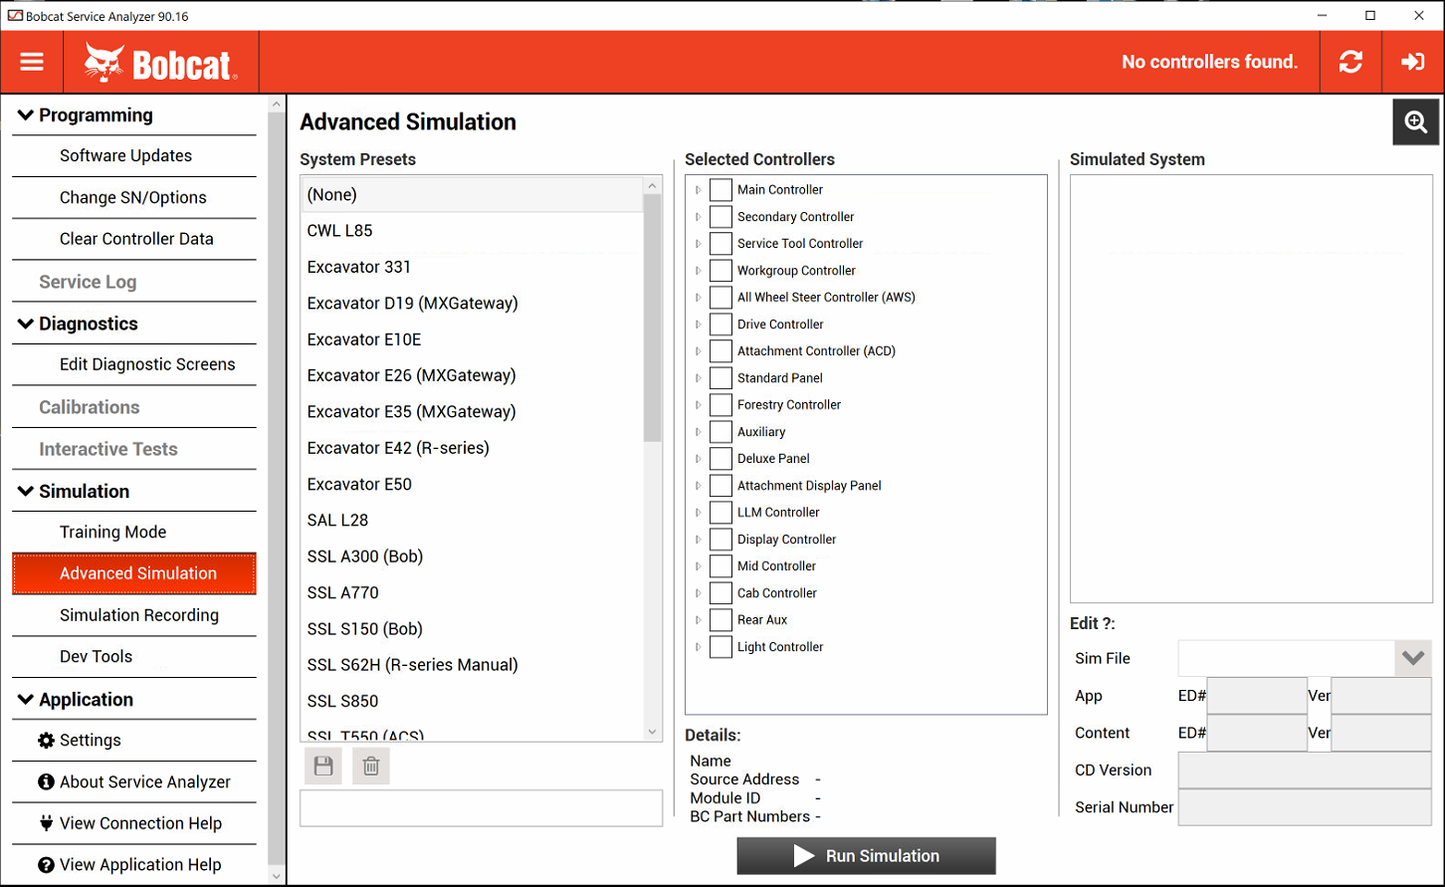
Task: Open Dev Tools
Action: 134,657
